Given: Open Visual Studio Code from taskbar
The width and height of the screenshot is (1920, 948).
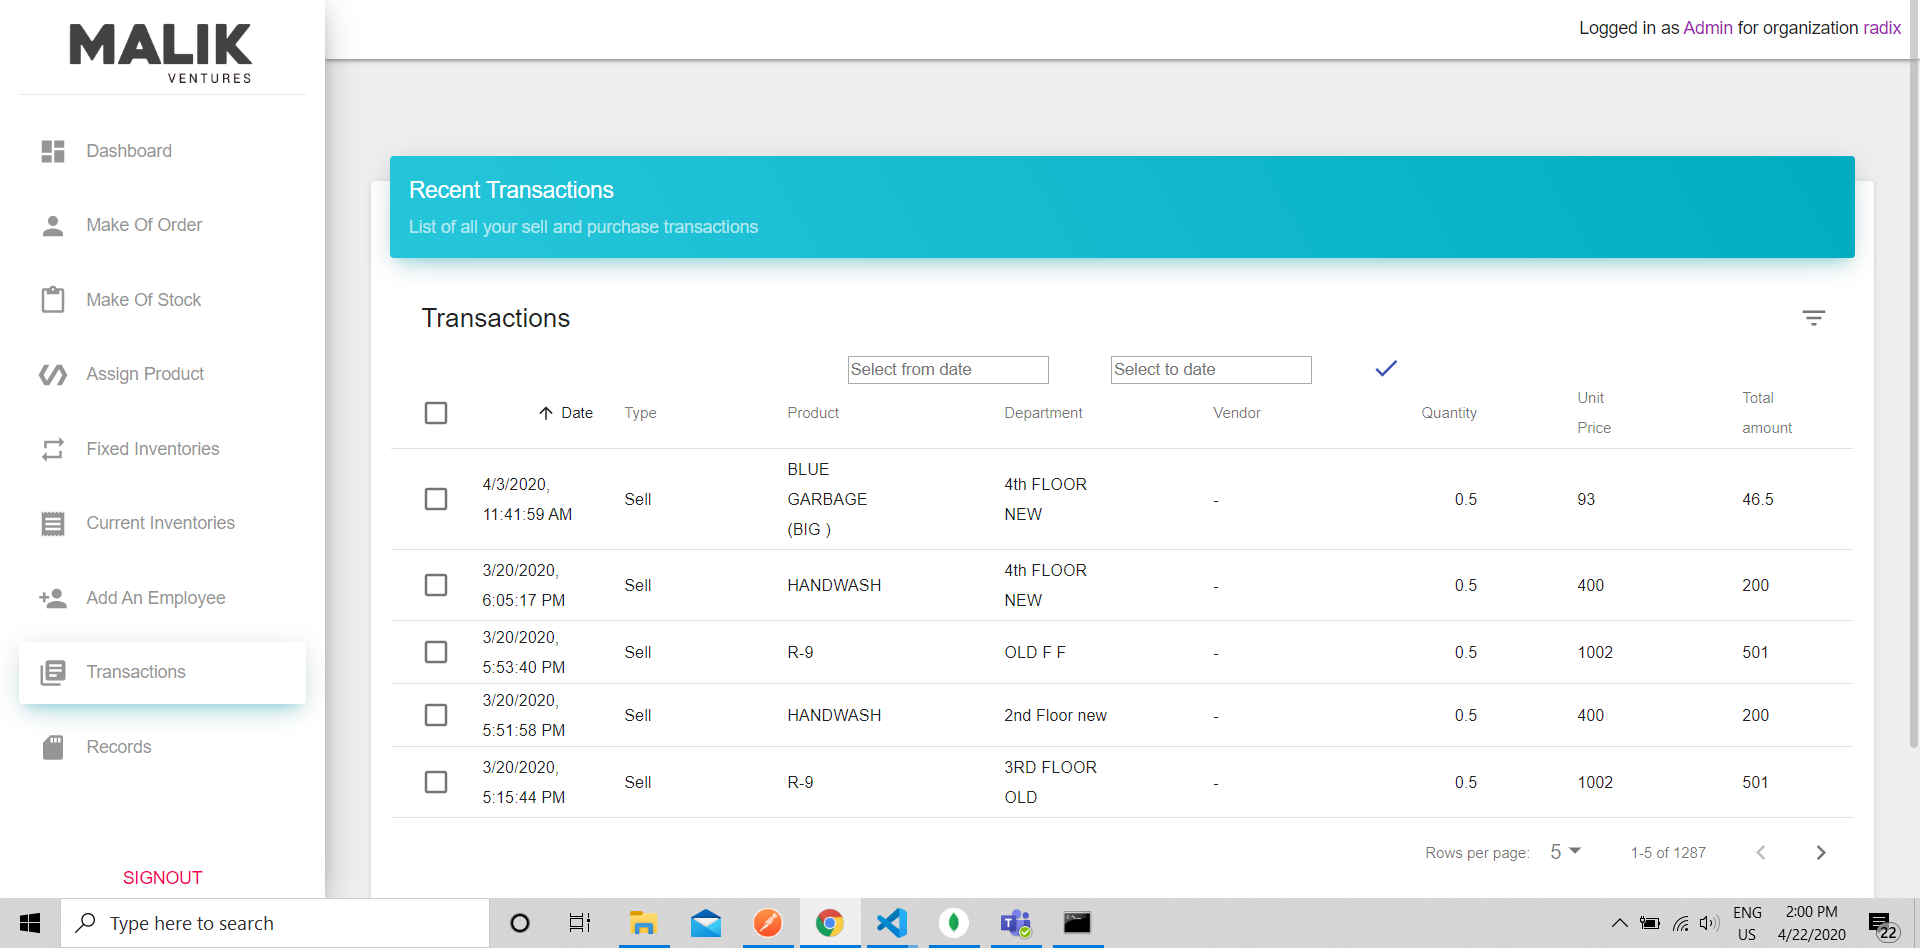Looking at the screenshot, I should point(892,923).
